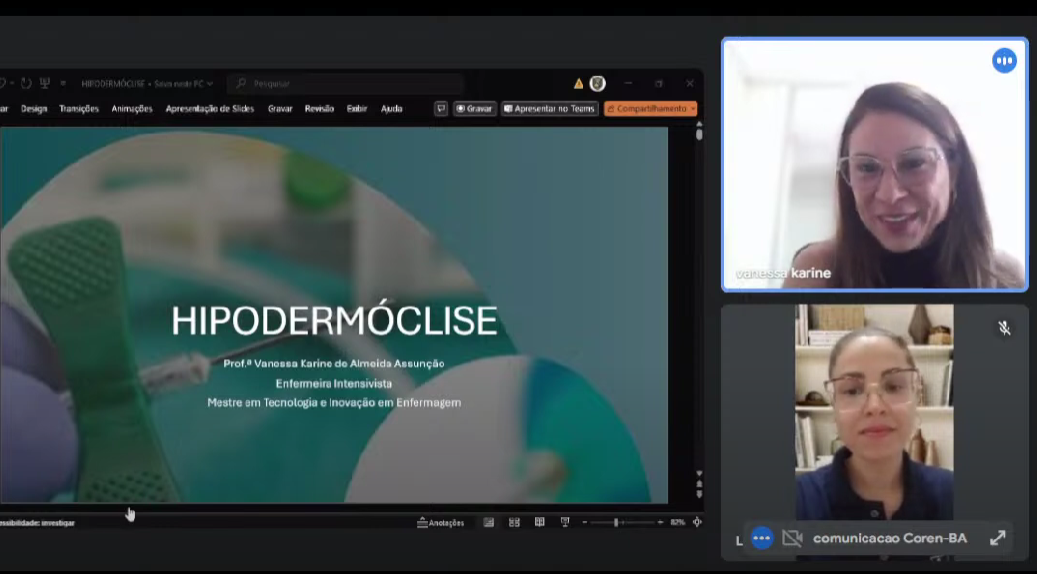The image size is (1037, 574).
Task: Open the Revisão ribbon tab
Action: [319, 109]
